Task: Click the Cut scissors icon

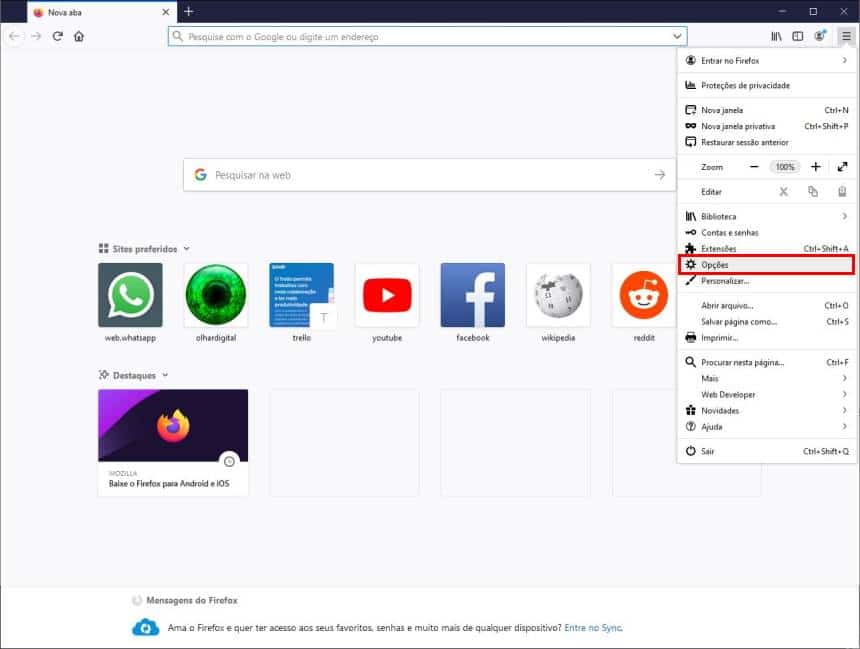Action: point(783,191)
